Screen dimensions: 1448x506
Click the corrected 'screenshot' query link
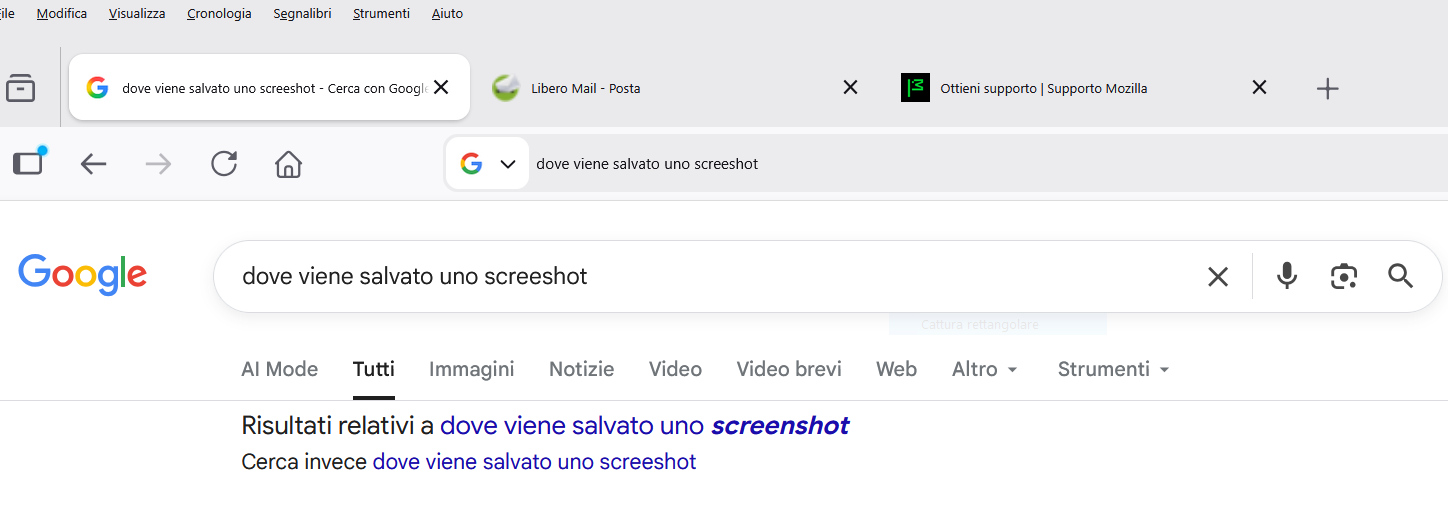[644, 426]
